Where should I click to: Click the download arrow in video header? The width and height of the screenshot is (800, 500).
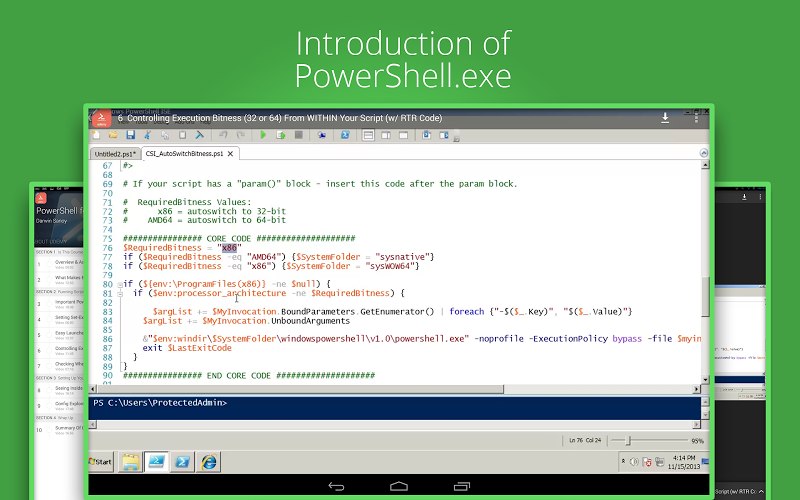click(x=665, y=118)
